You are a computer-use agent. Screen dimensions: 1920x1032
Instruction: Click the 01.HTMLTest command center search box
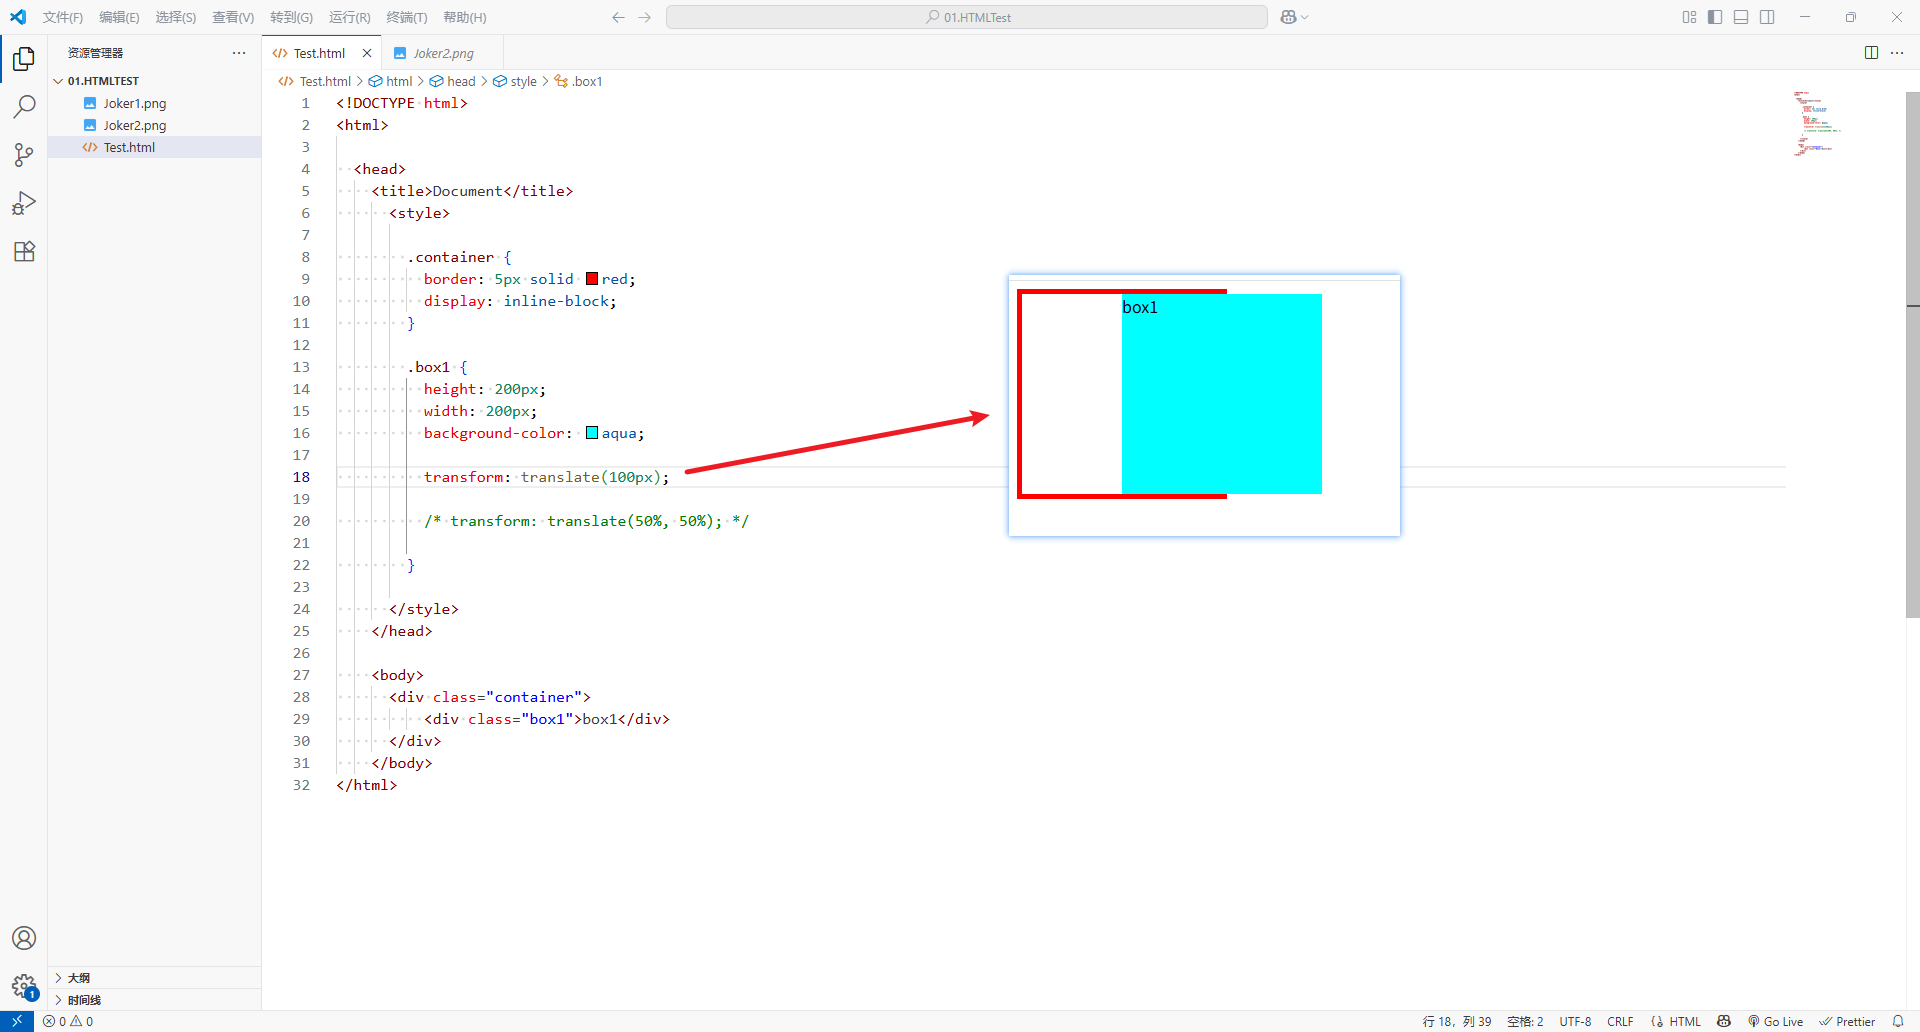click(x=967, y=17)
